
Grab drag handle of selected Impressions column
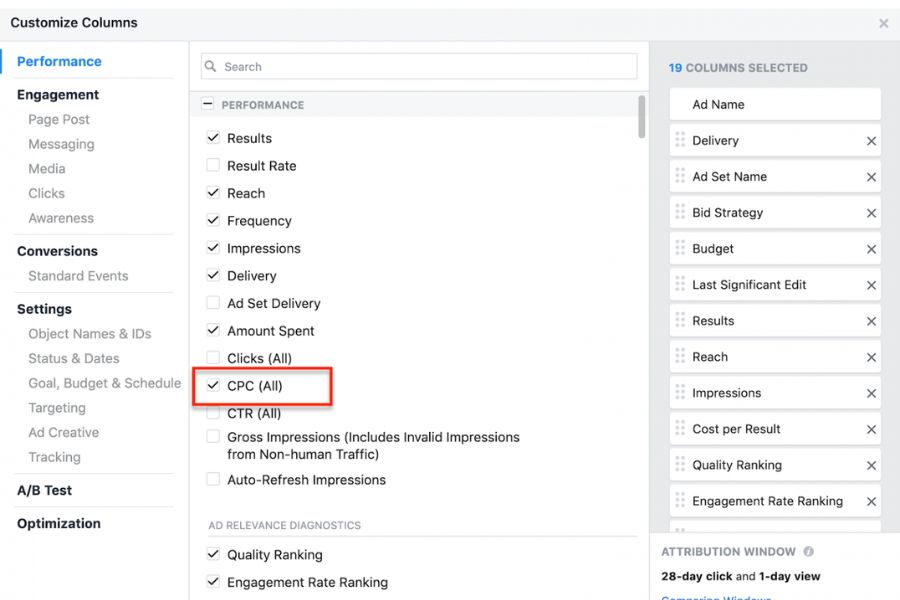tap(680, 392)
